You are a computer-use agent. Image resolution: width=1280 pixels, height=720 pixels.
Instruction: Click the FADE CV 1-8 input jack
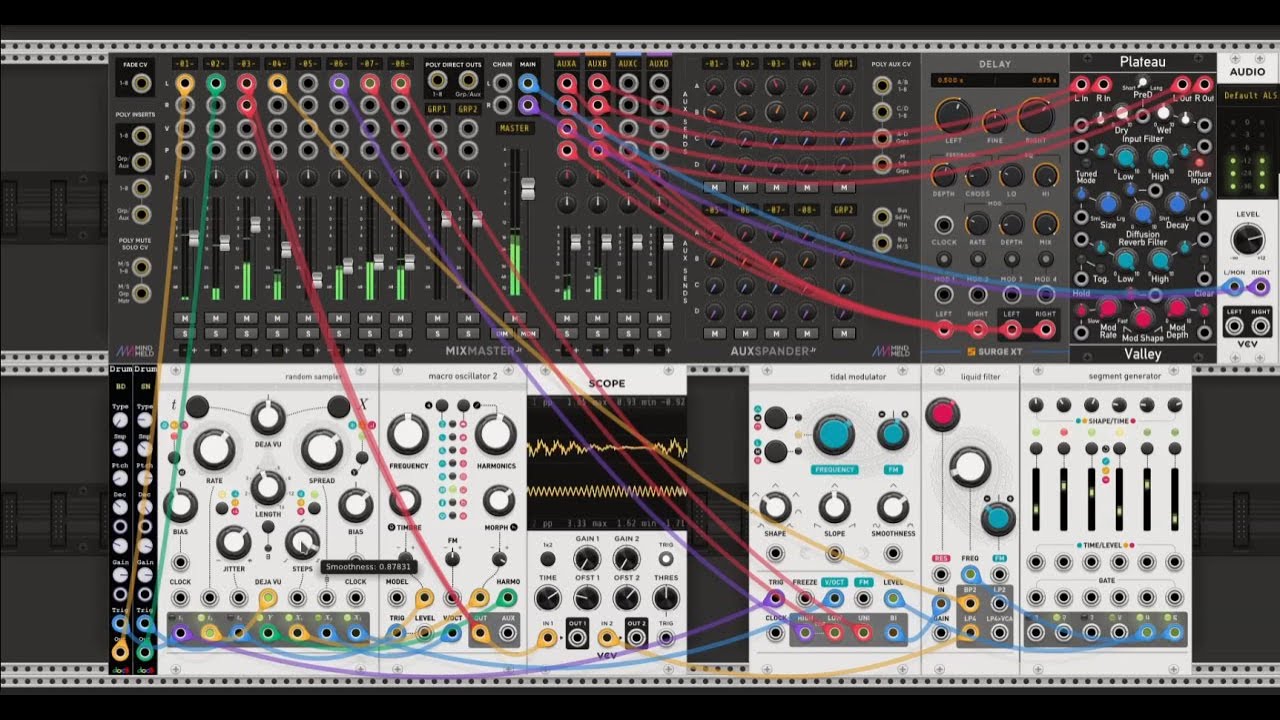[x=141, y=84]
